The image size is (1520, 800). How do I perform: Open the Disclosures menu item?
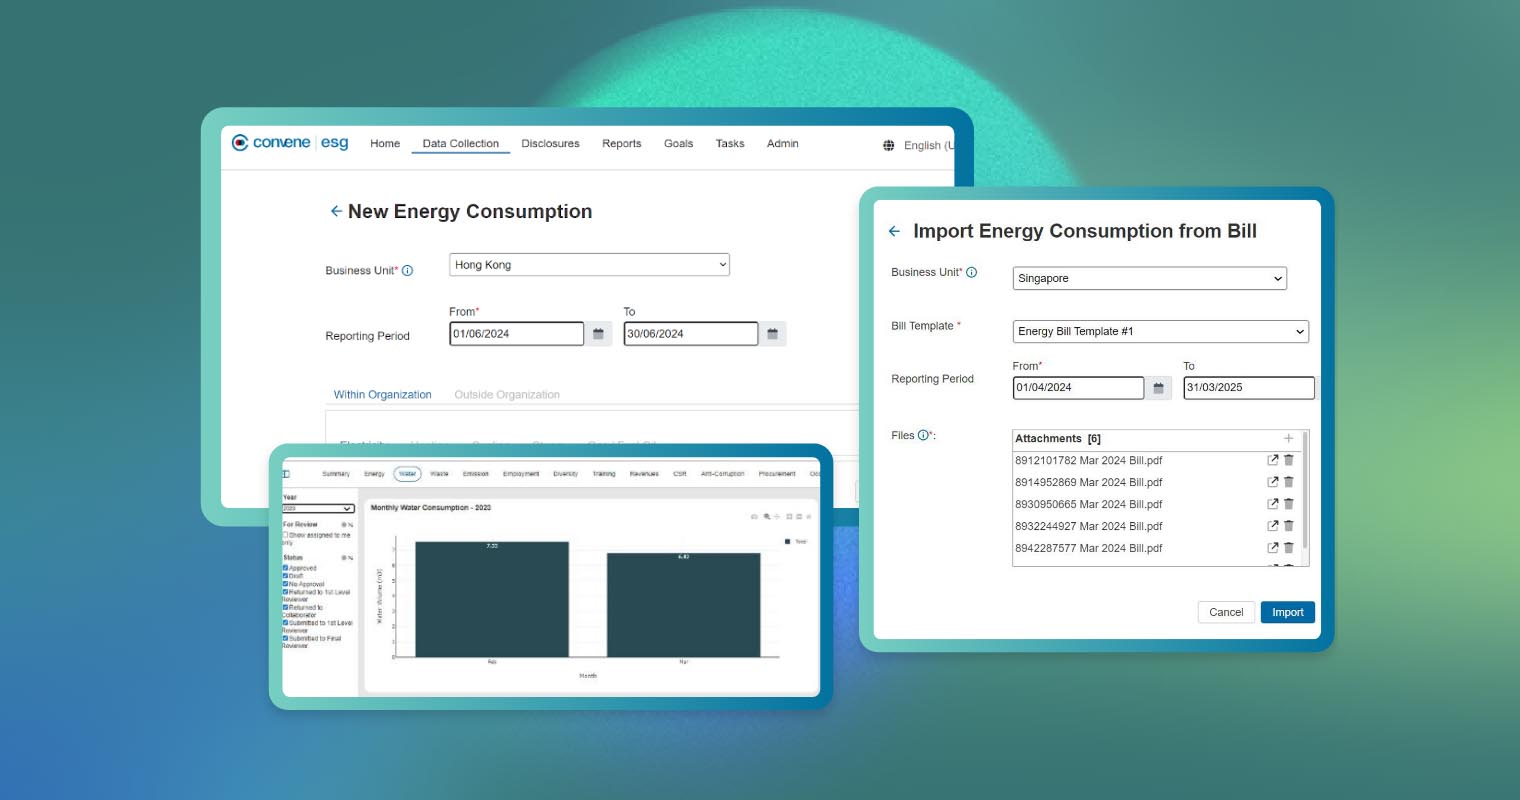(549, 143)
